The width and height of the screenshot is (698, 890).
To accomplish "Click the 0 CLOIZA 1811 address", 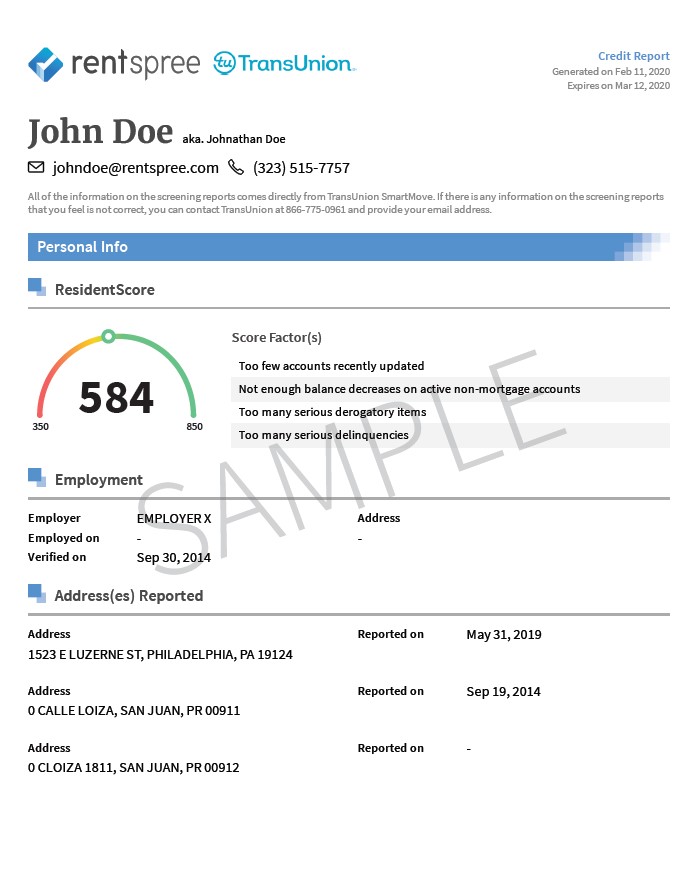I will click(133, 767).
